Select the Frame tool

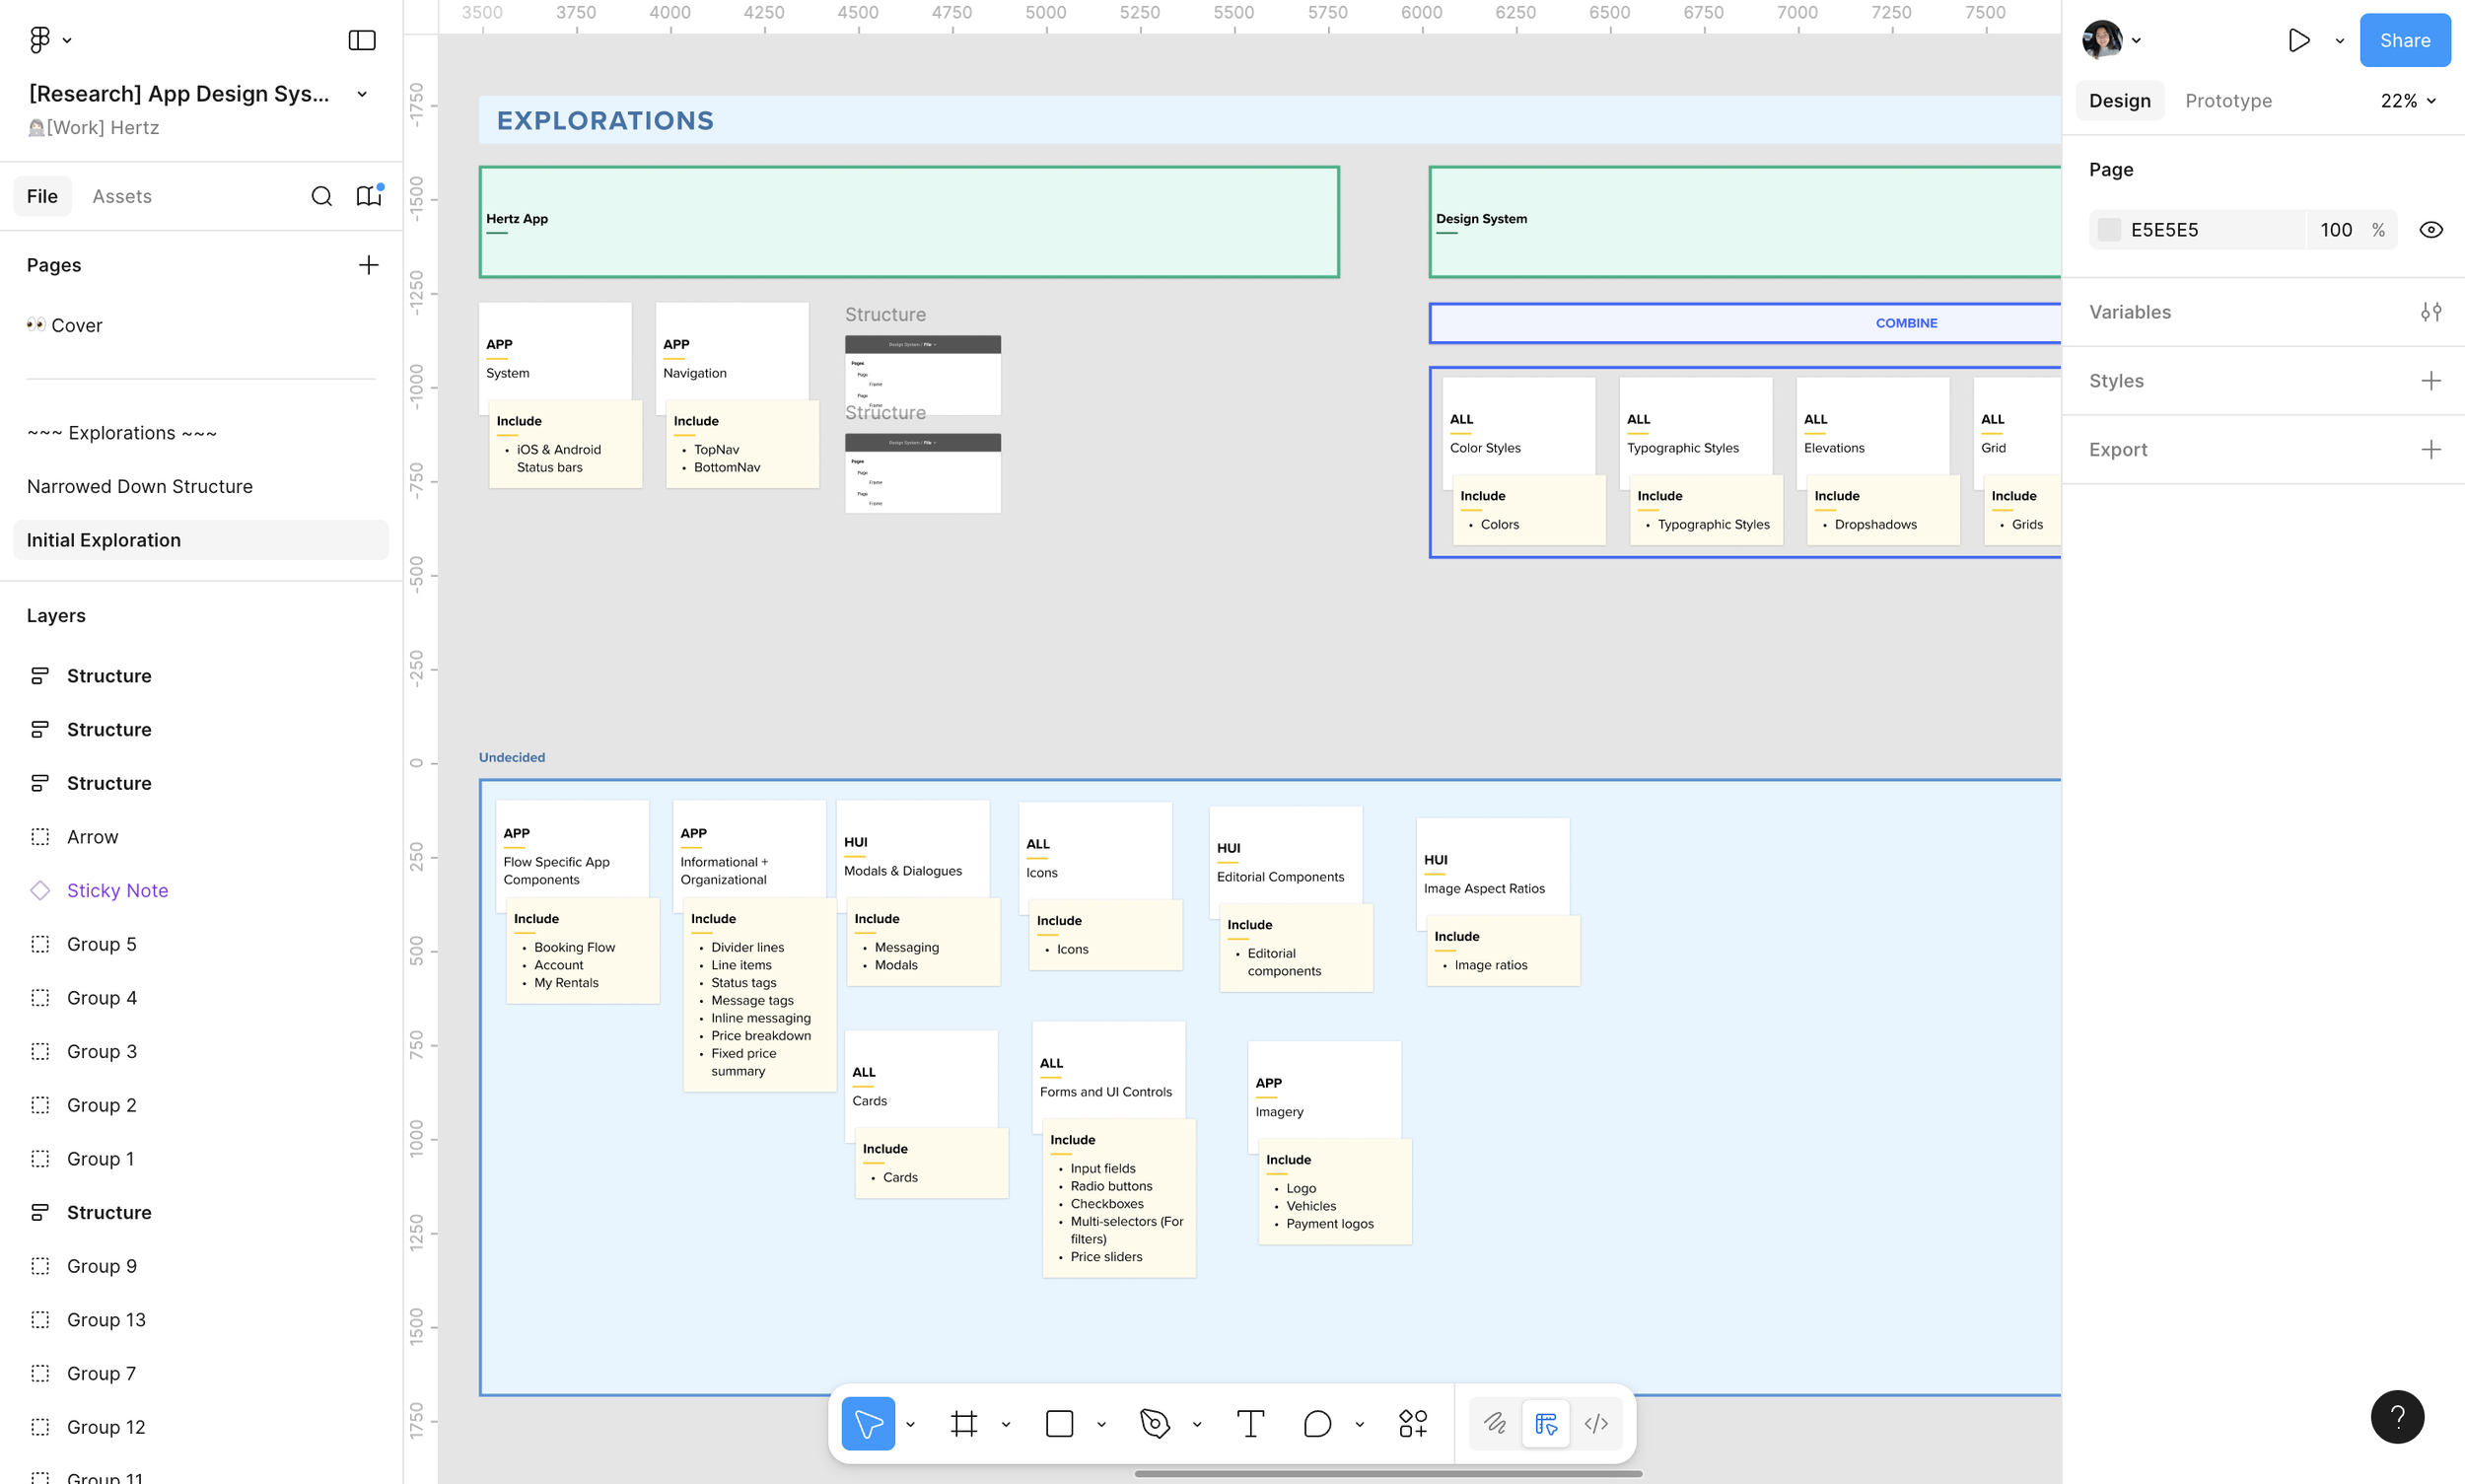point(963,1423)
